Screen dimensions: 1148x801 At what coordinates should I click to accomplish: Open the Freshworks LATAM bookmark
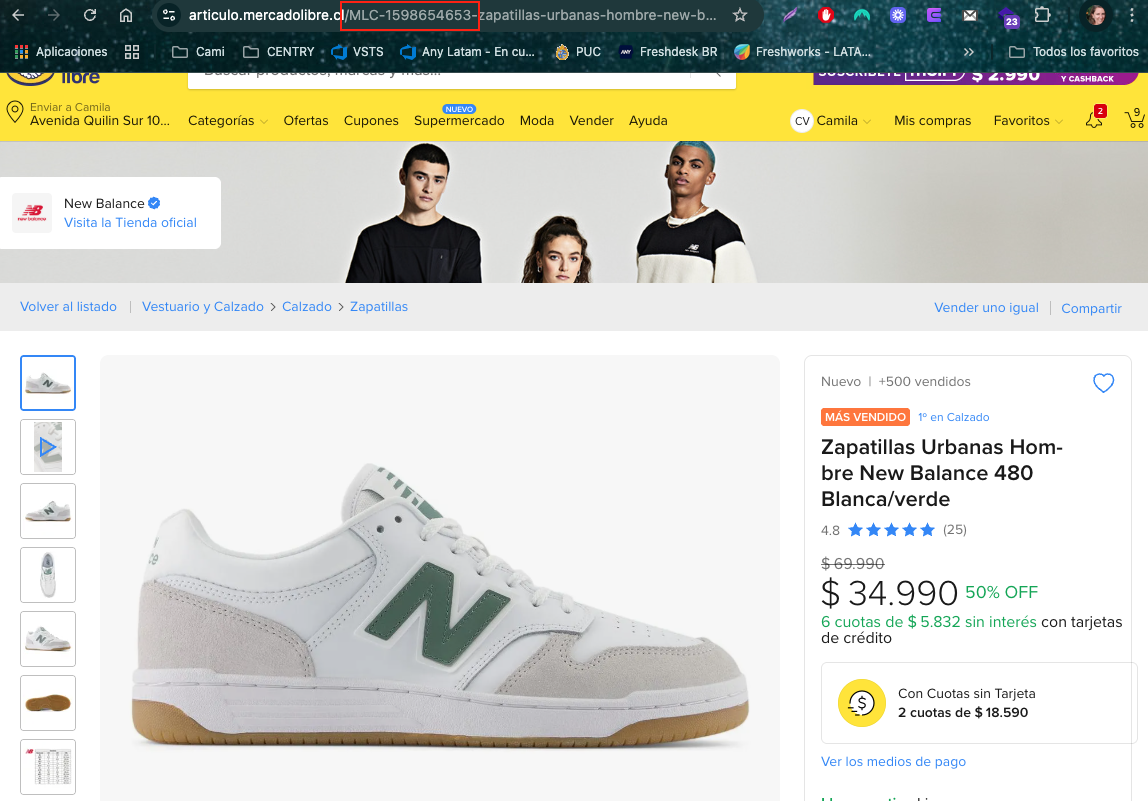tap(803, 51)
